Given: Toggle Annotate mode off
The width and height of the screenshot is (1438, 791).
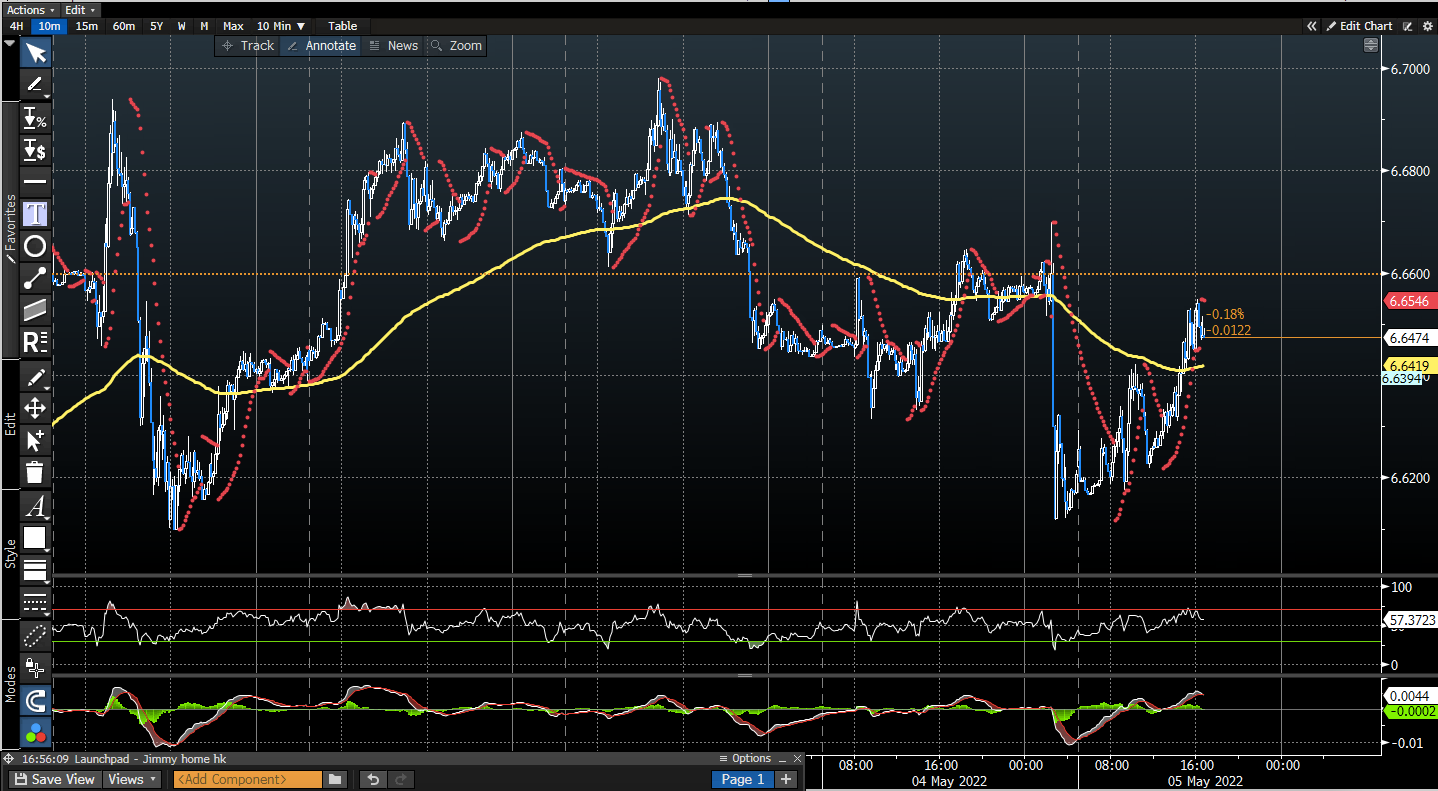Looking at the screenshot, I should pos(321,46).
